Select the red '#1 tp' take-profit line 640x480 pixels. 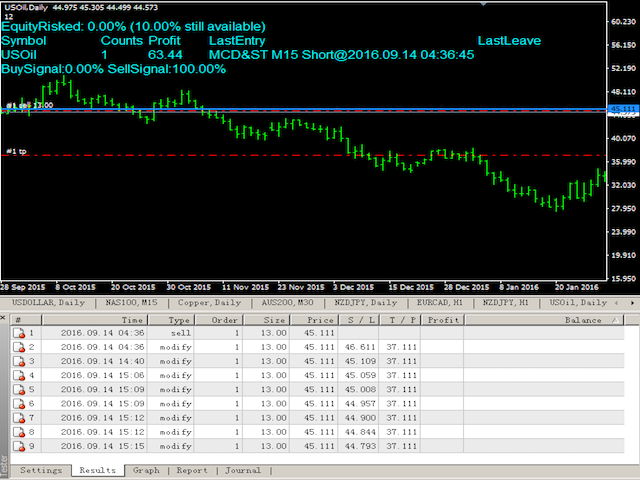point(300,155)
